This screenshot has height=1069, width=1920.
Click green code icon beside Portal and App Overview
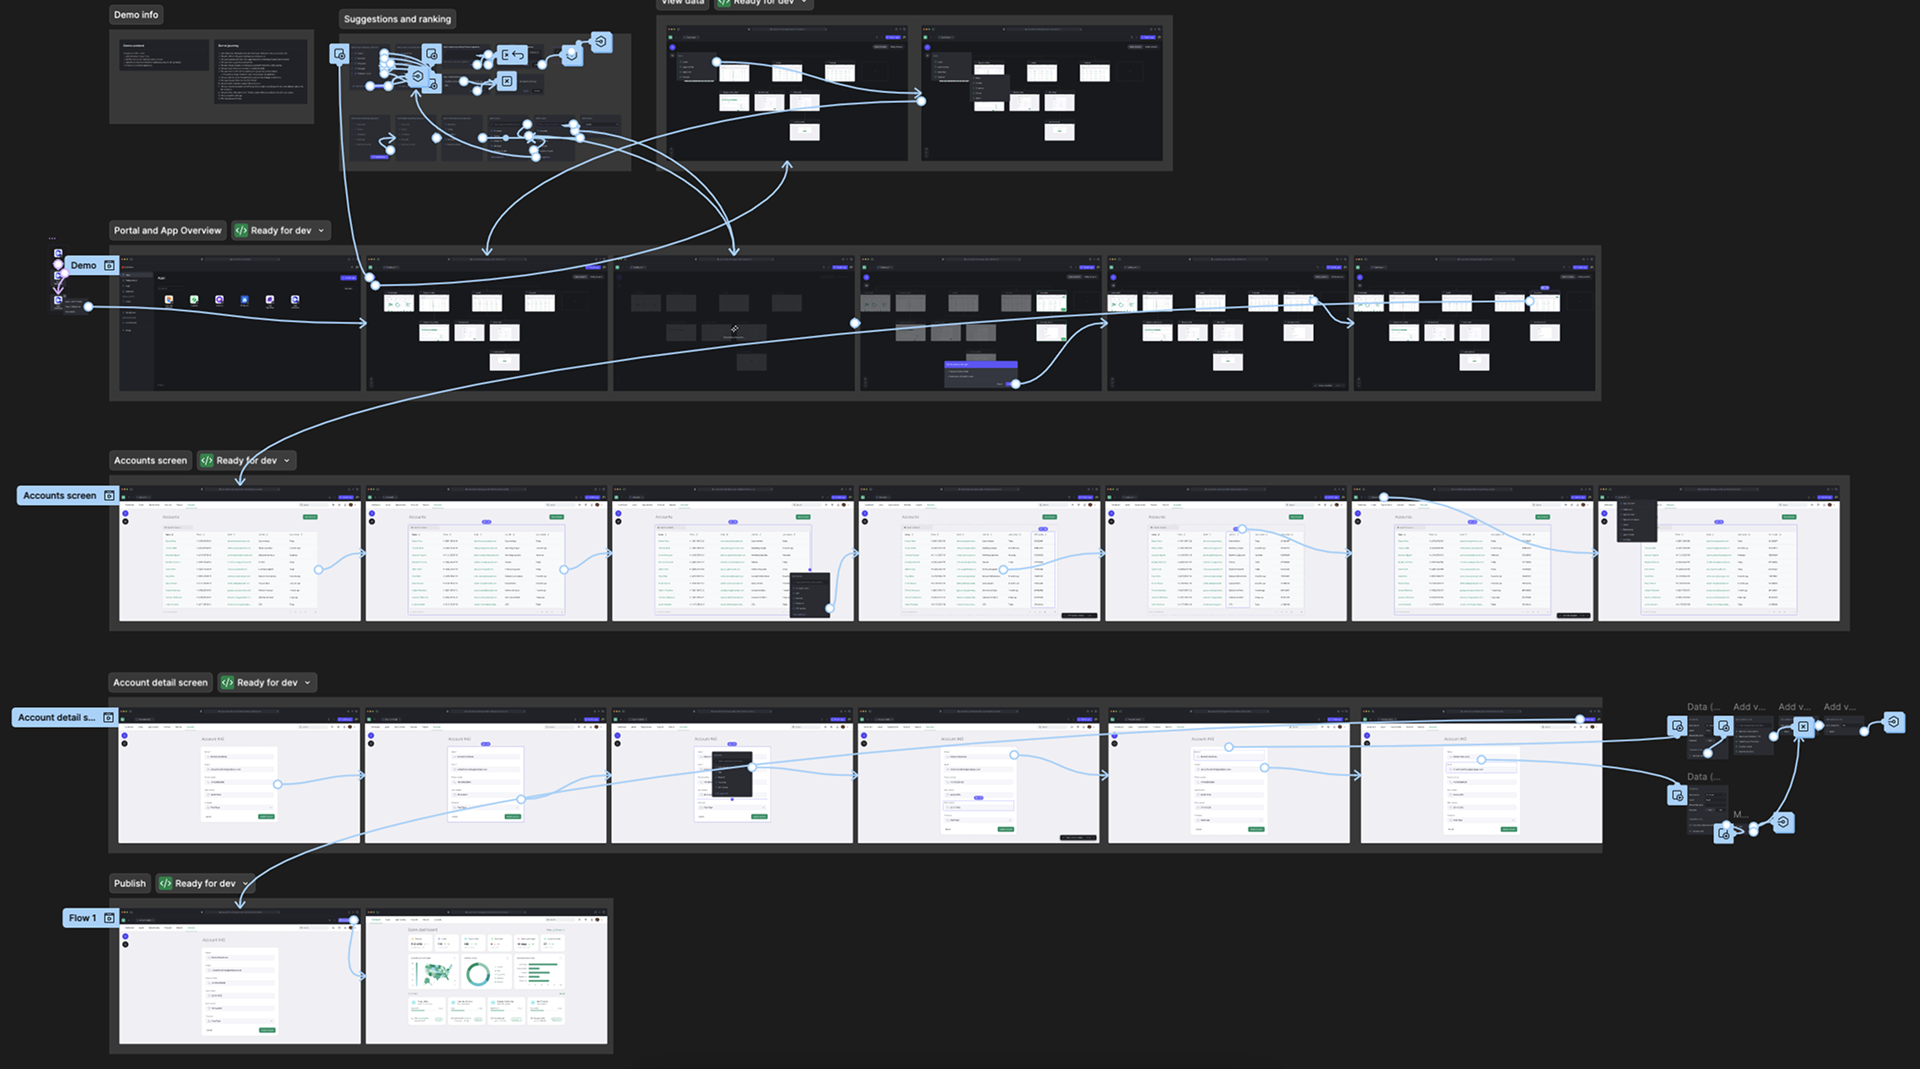tap(241, 231)
